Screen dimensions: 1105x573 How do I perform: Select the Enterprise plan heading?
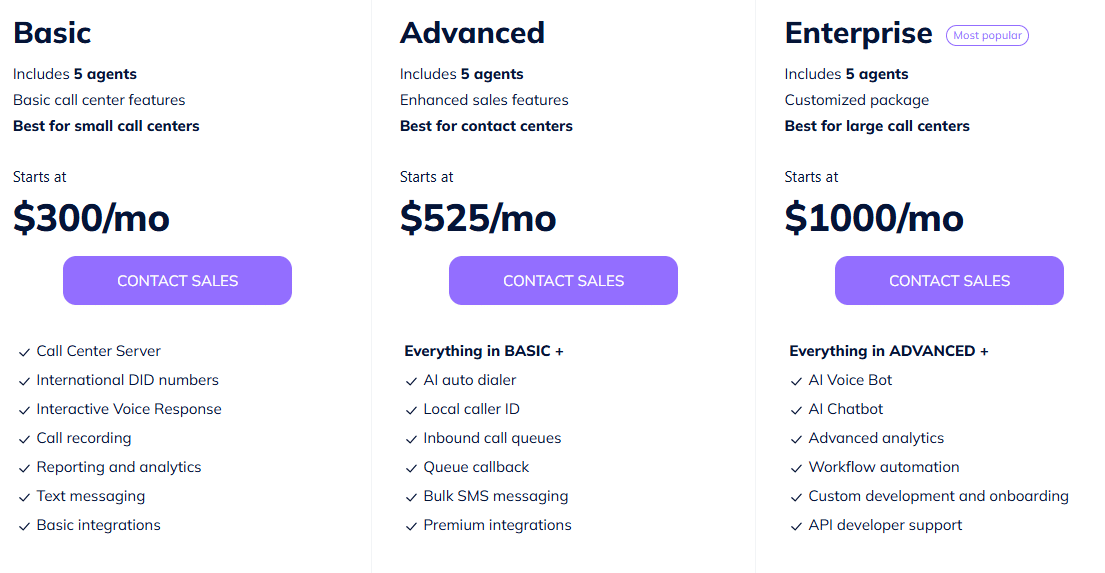pos(858,33)
